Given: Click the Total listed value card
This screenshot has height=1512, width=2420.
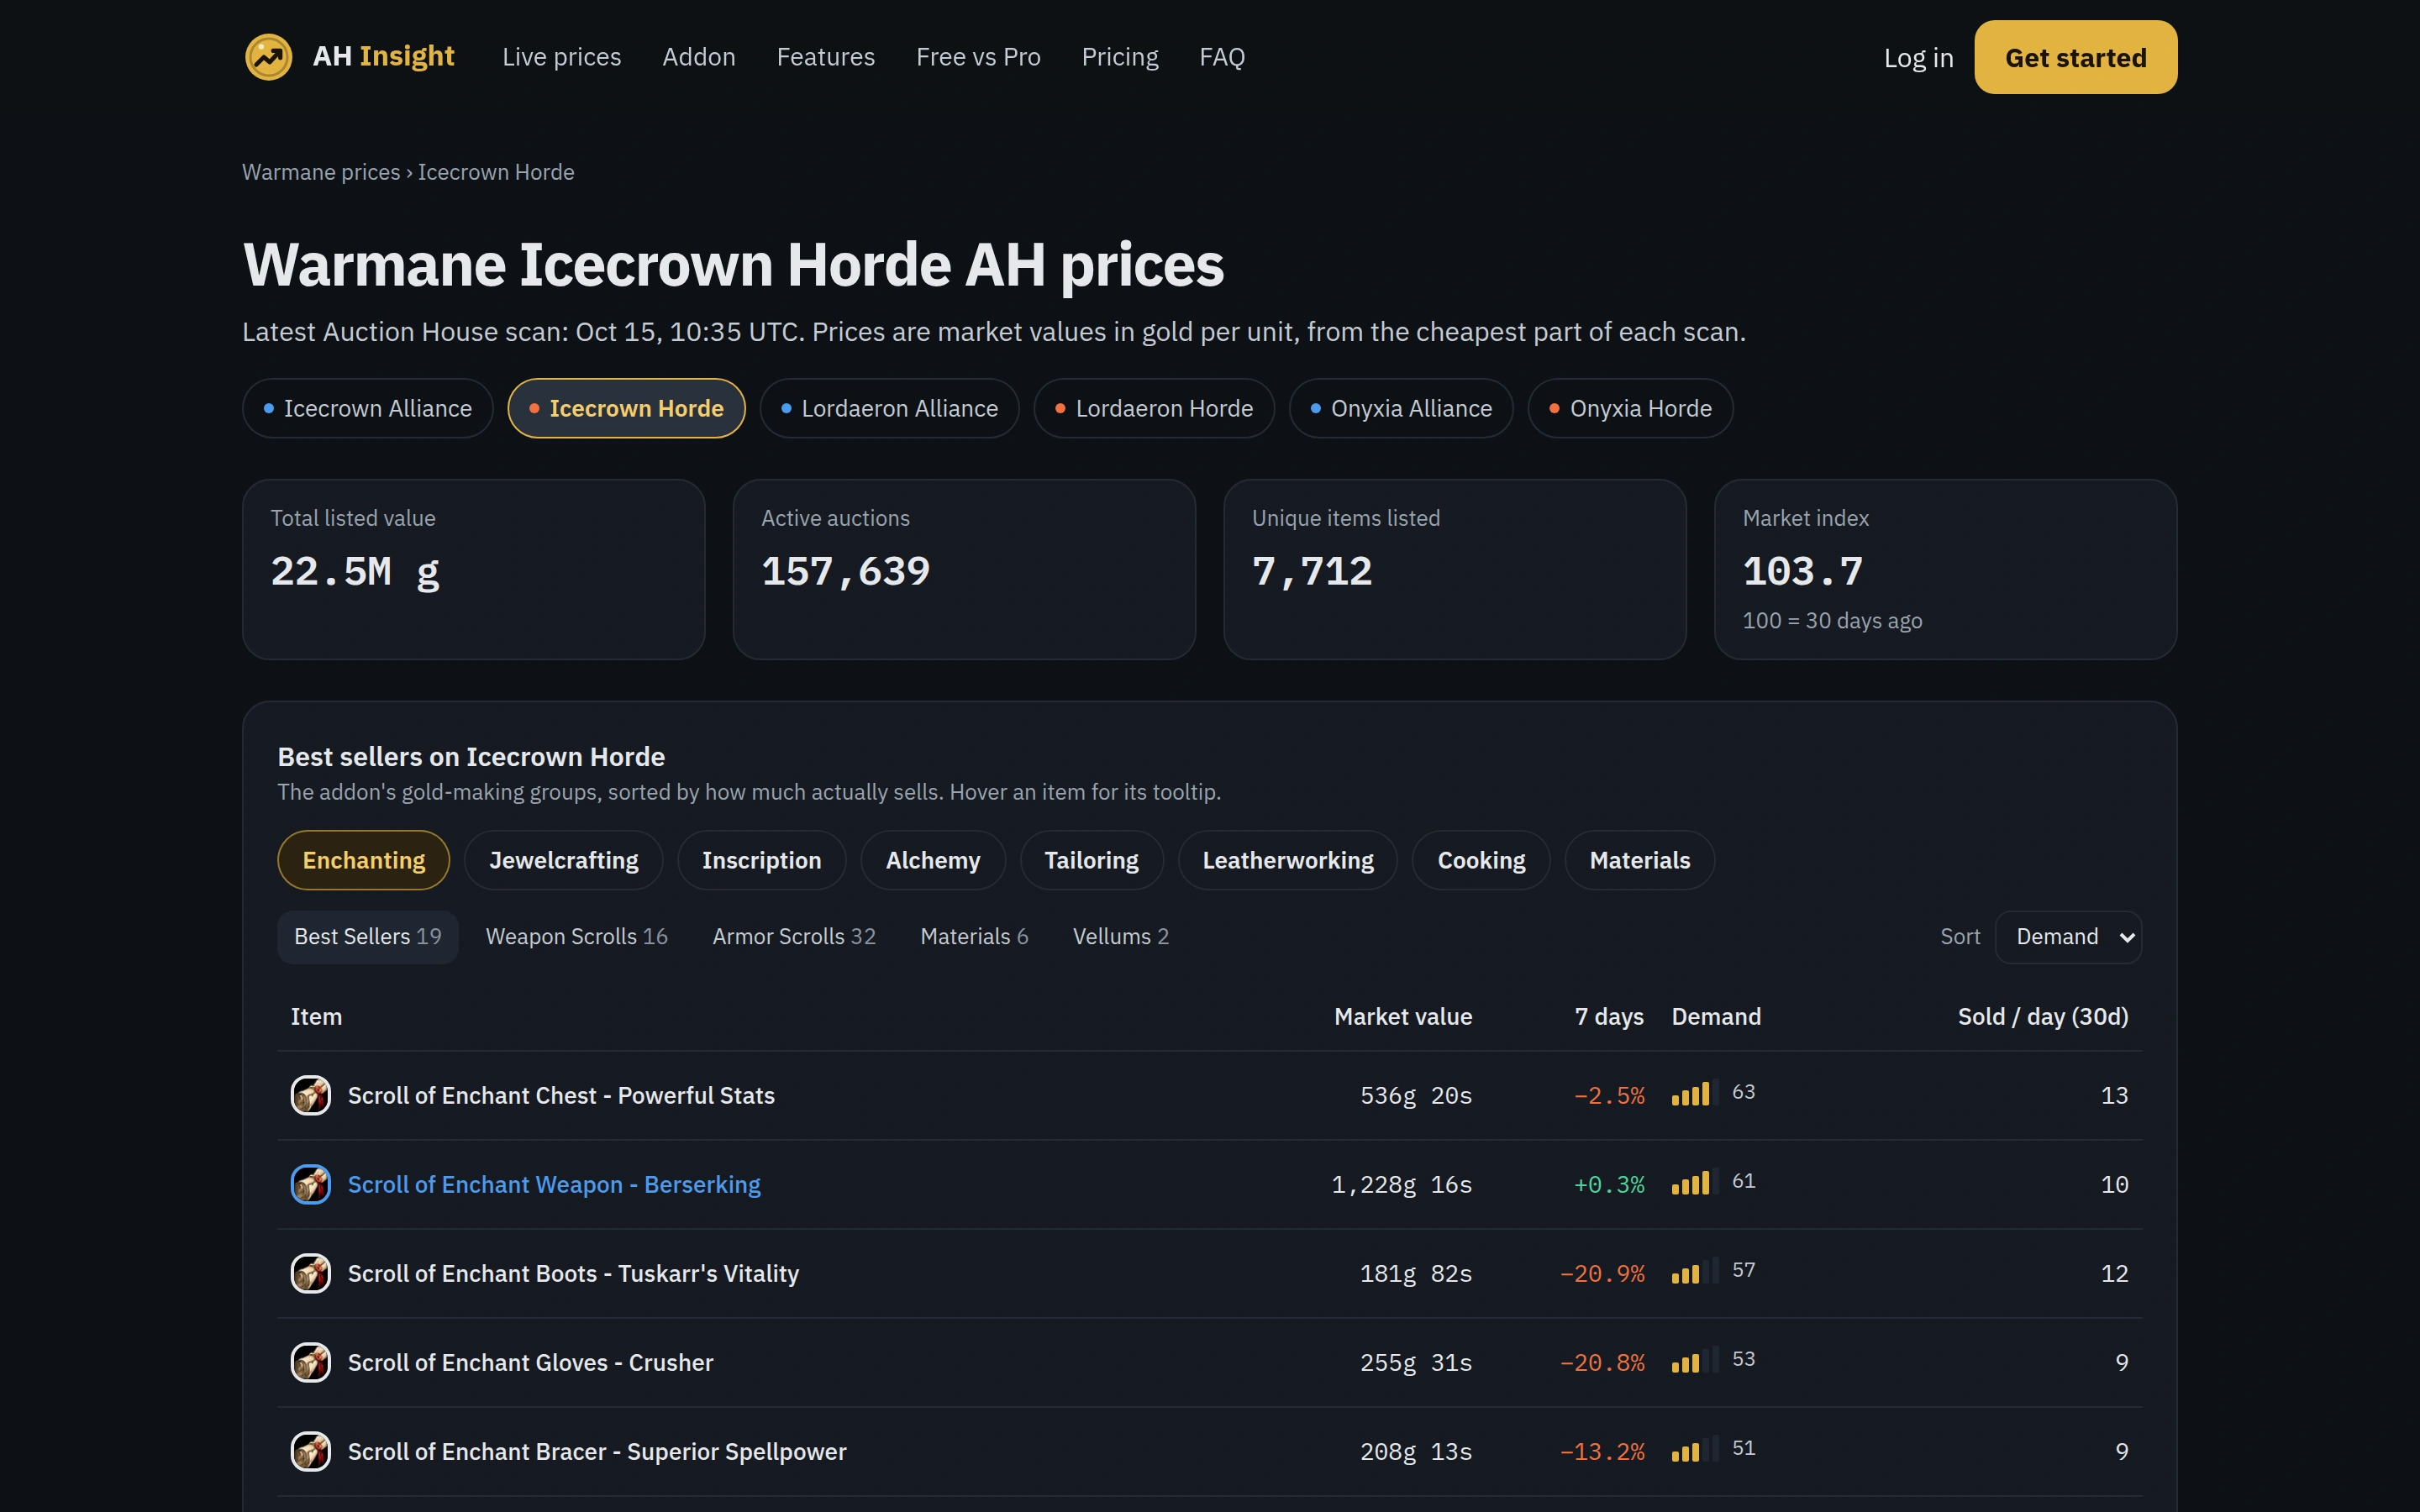Looking at the screenshot, I should 474,569.
